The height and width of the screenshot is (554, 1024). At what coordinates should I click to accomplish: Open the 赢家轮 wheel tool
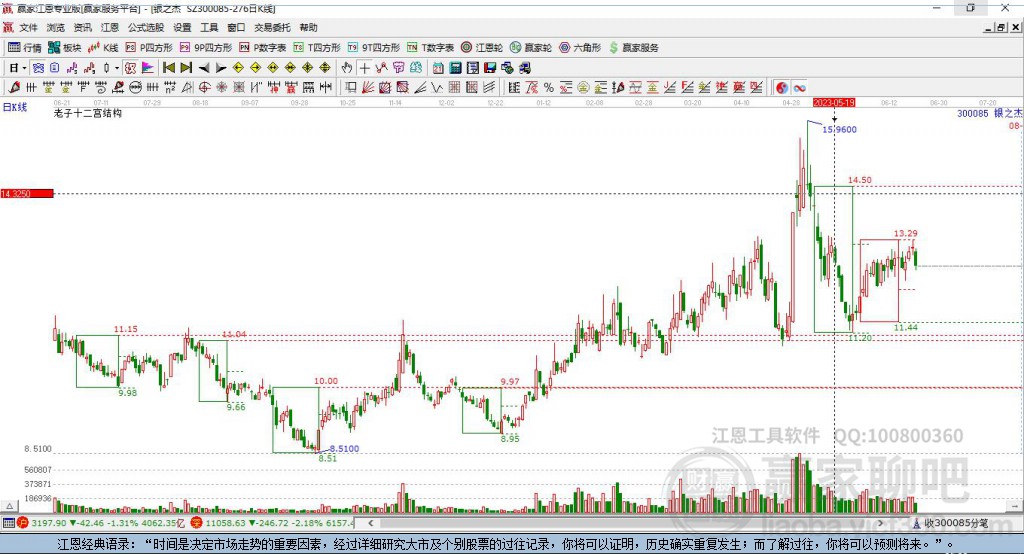coord(531,48)
